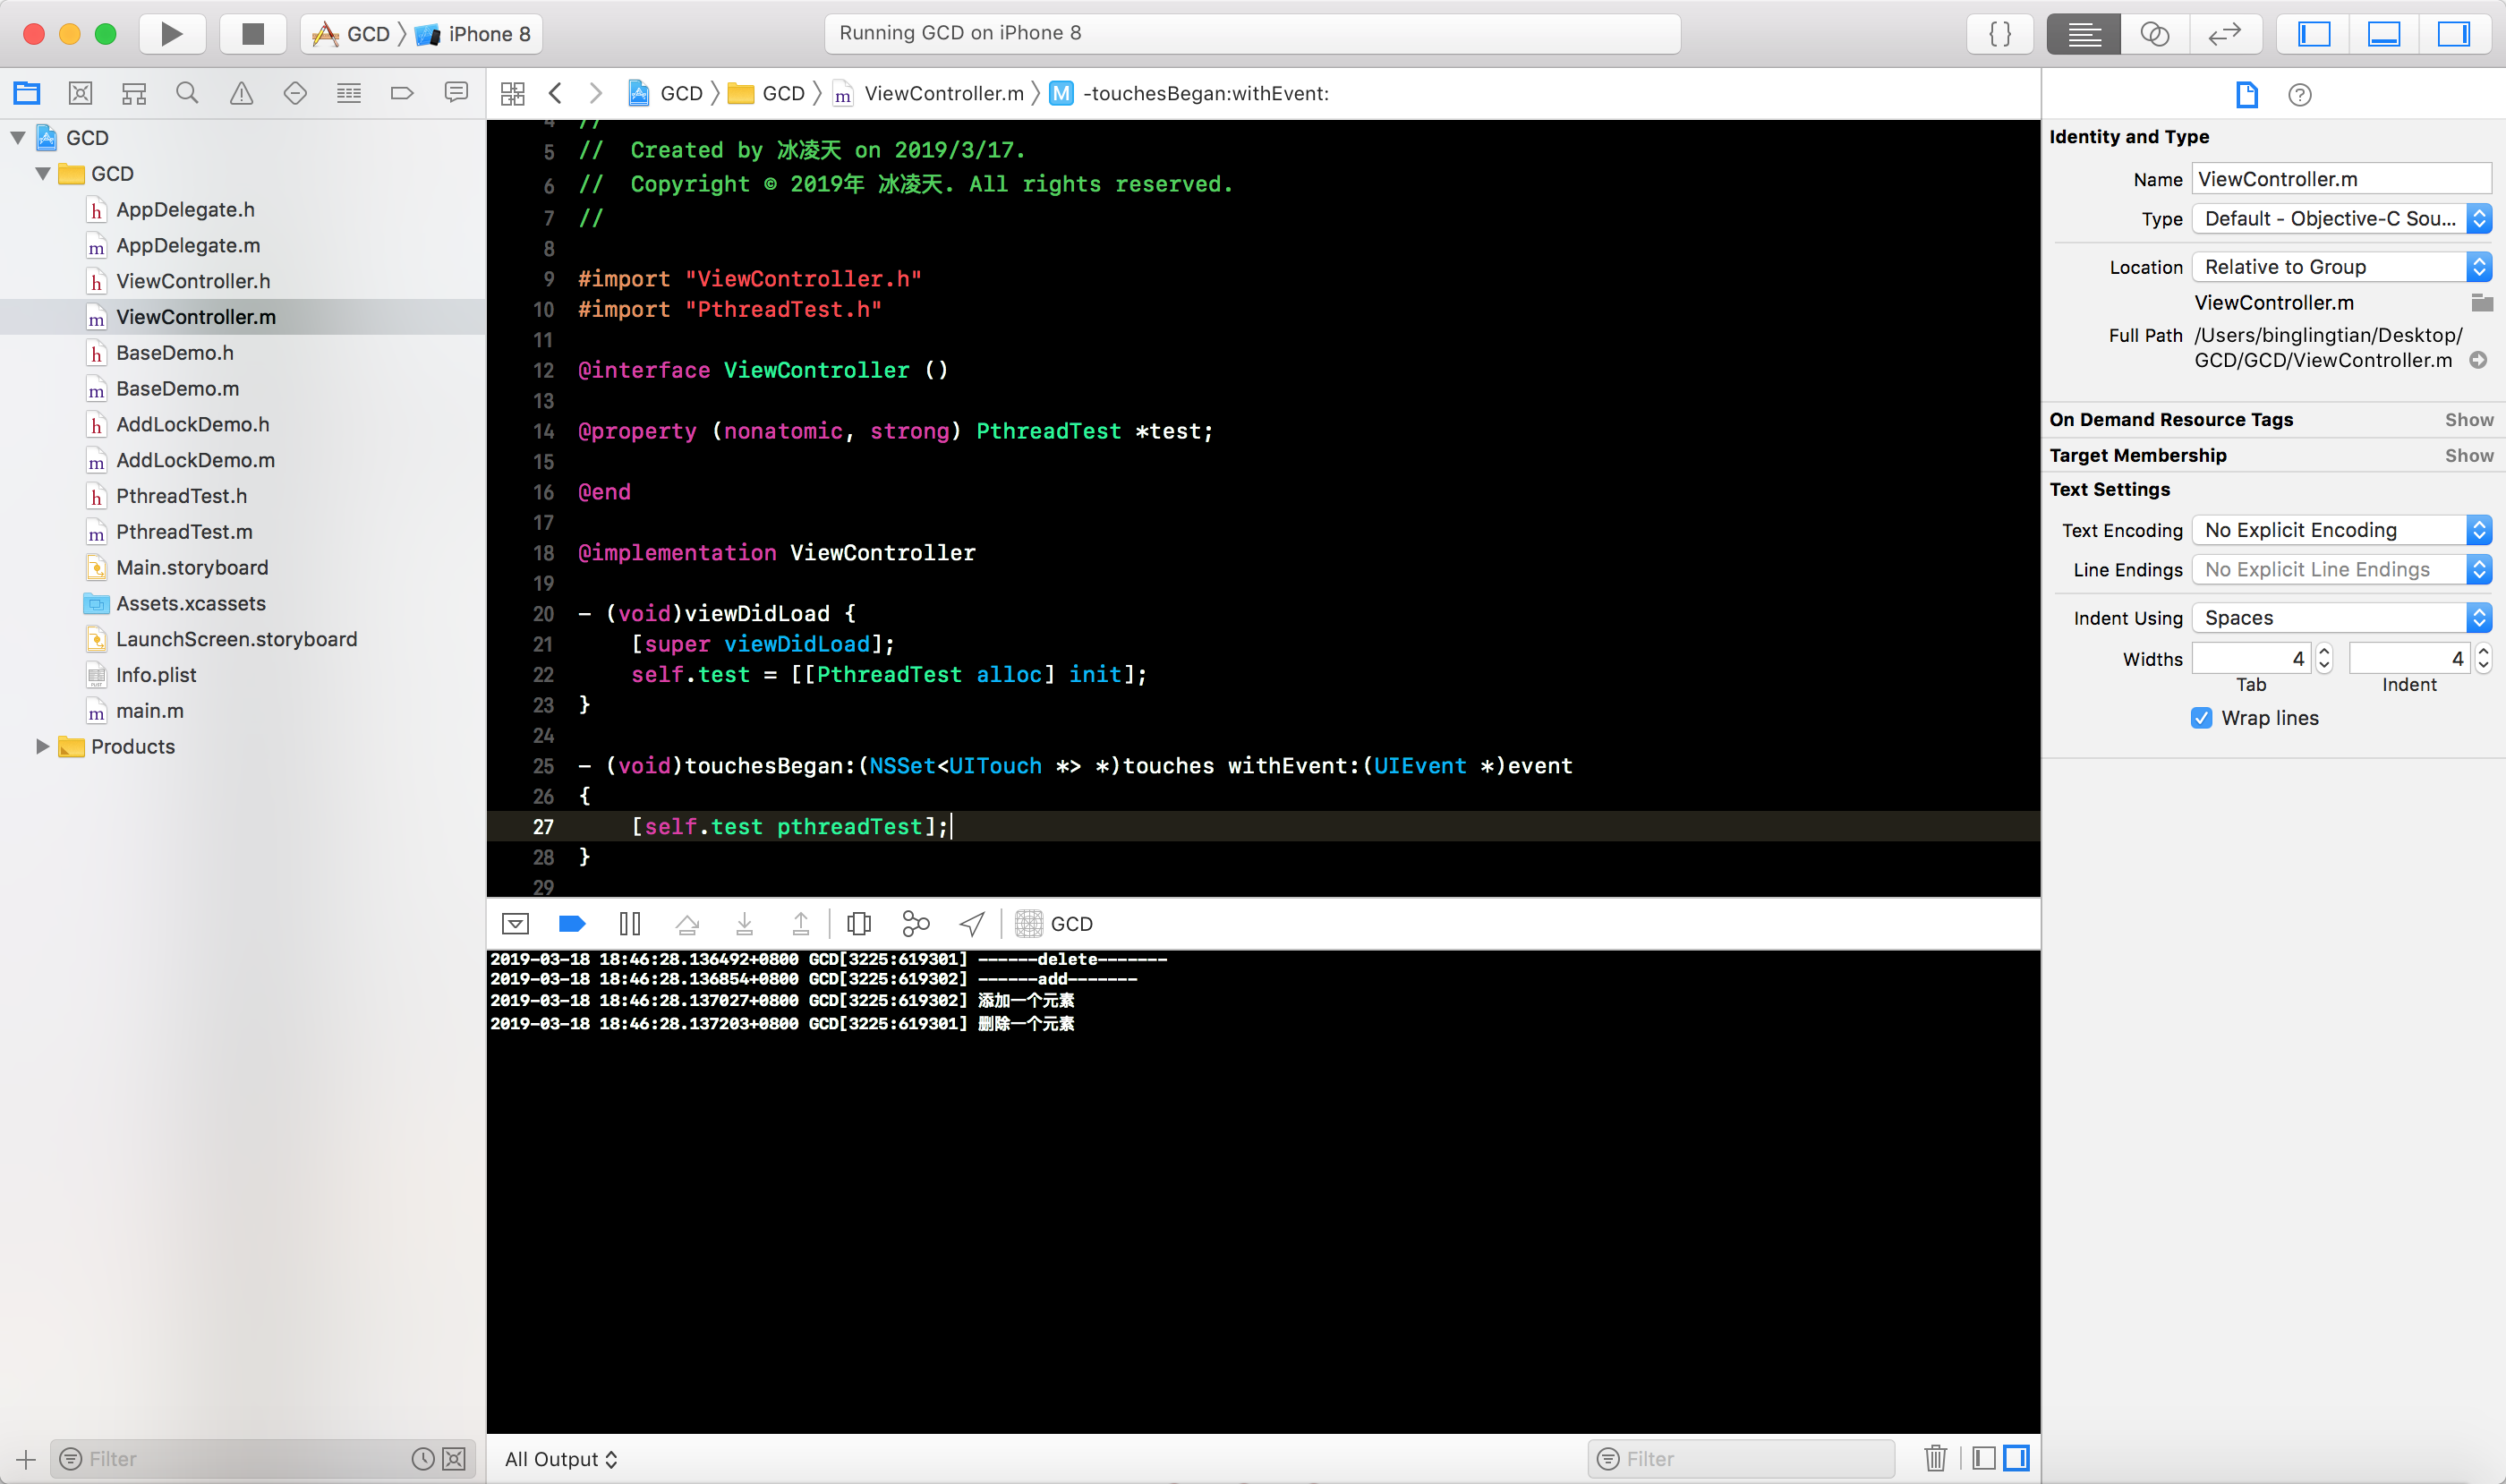
Task: Adjust Tab width stepper
Action: tap(2324, 659)
